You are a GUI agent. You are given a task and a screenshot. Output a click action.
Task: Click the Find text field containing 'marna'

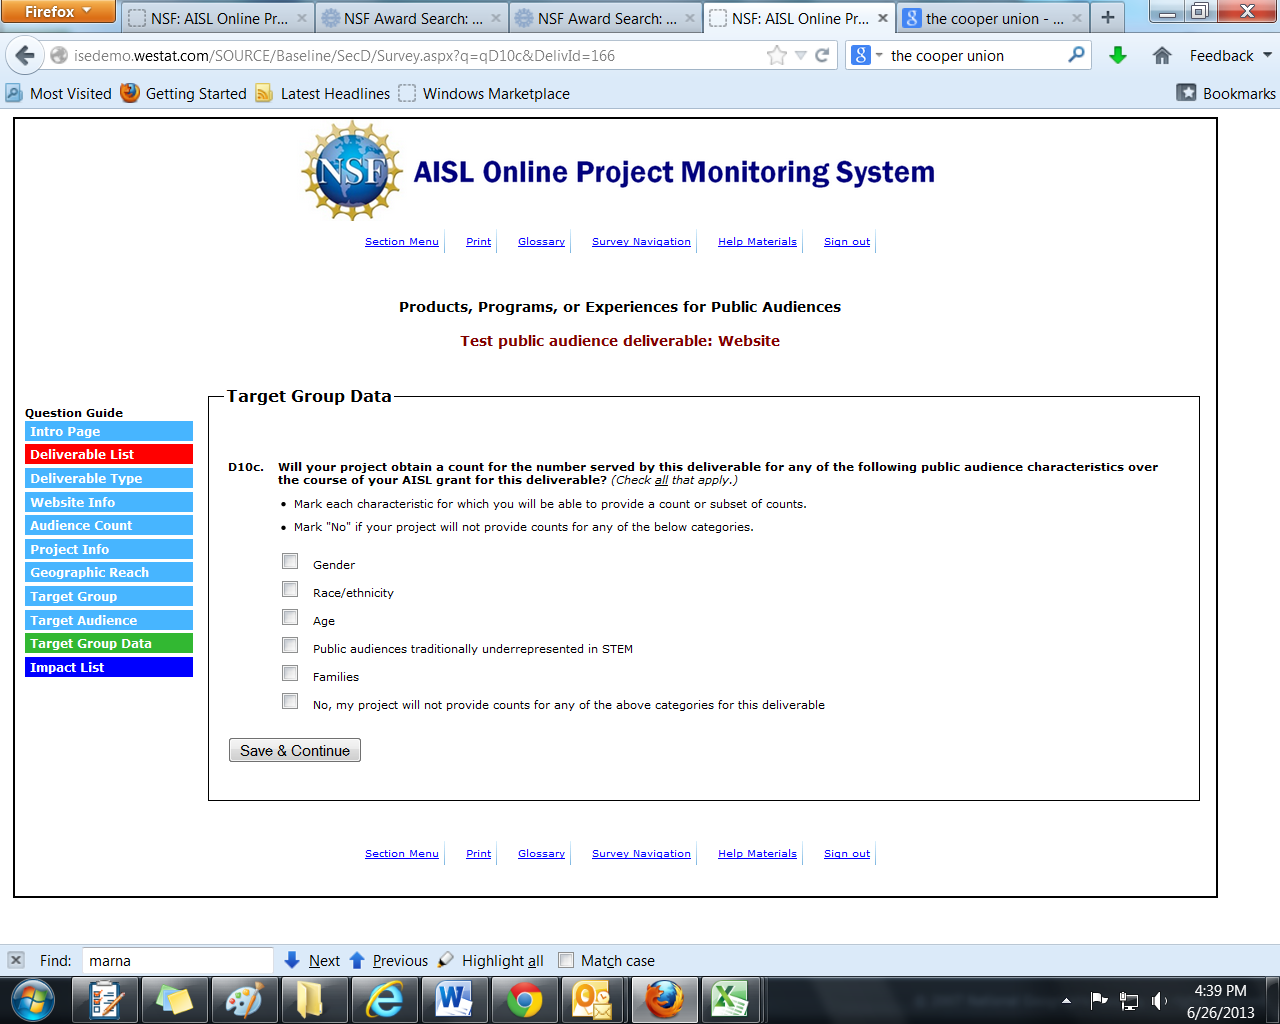pyautogui.click(x=177, y=960)
